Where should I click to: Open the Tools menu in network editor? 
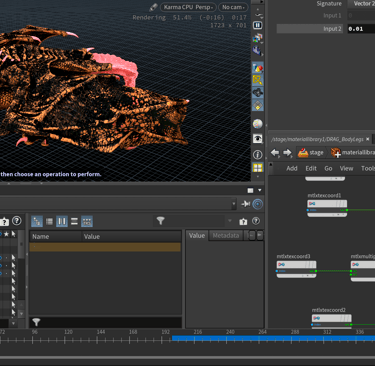pyautogui.click(x=368, y=168)
